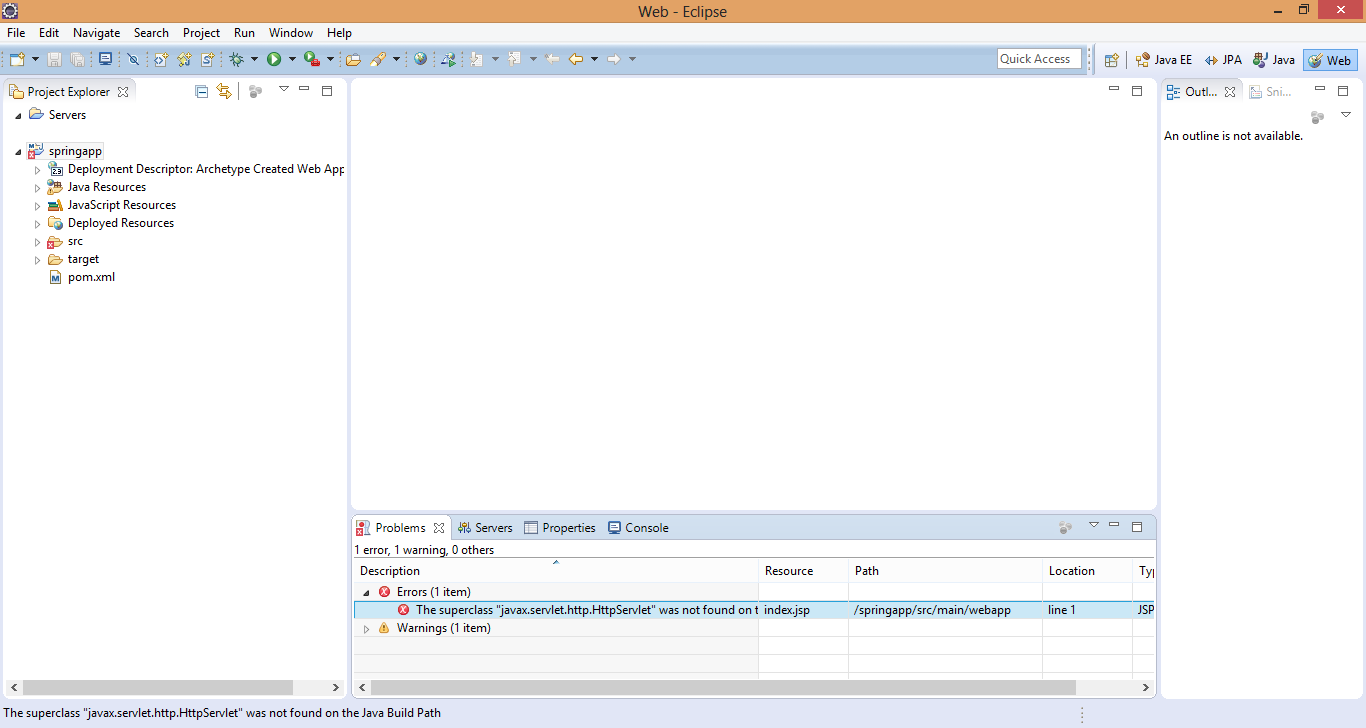The height and width of the screenshot is (728, 1366).
Task: Expand the Warnings (1 item) group
Action: 366,629
